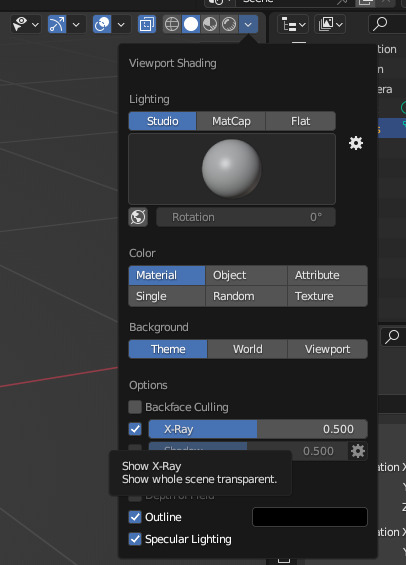The width and height of the screenshot is (406, 565).
Task: Open the Outliner editor type menu
Action: click(x=293, y=25)
